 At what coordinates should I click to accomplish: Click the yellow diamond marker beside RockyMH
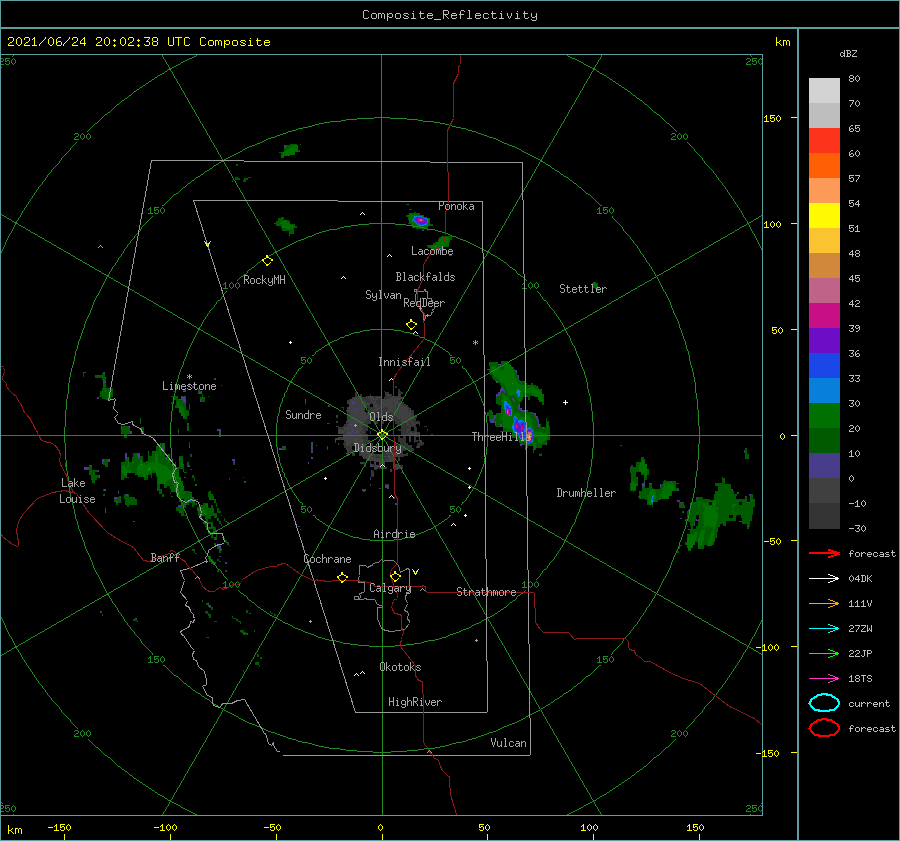click(x=267, y=261)
